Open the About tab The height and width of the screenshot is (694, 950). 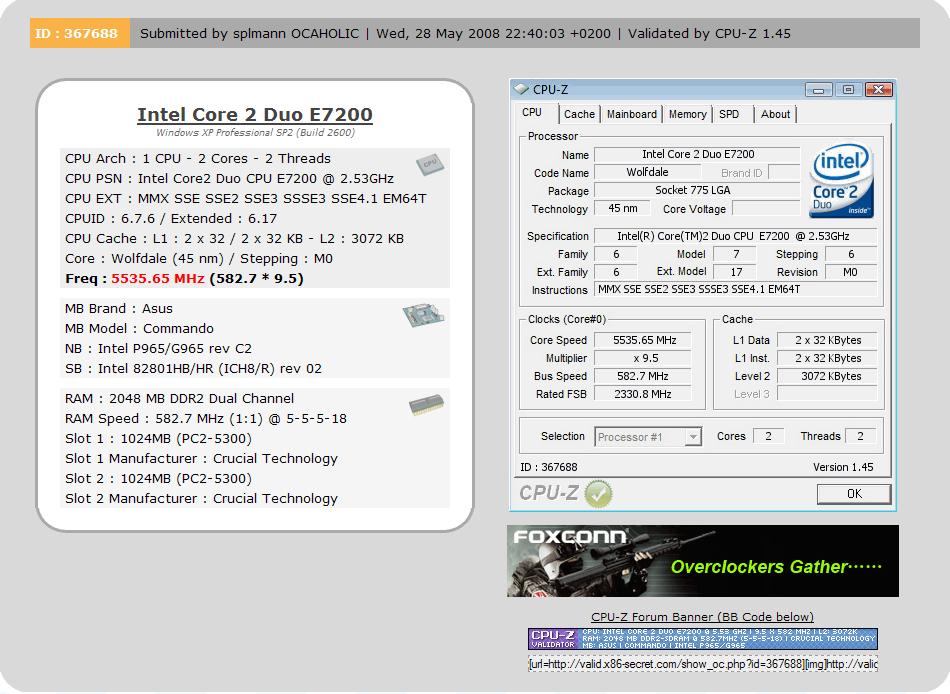[776, 114]
